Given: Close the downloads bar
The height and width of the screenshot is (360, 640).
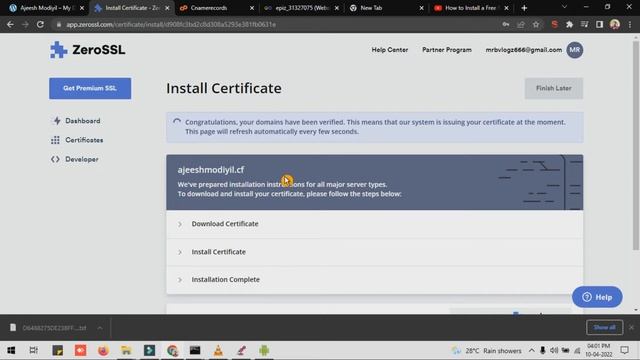Looking at the screenshot, I should coord(631,327).
